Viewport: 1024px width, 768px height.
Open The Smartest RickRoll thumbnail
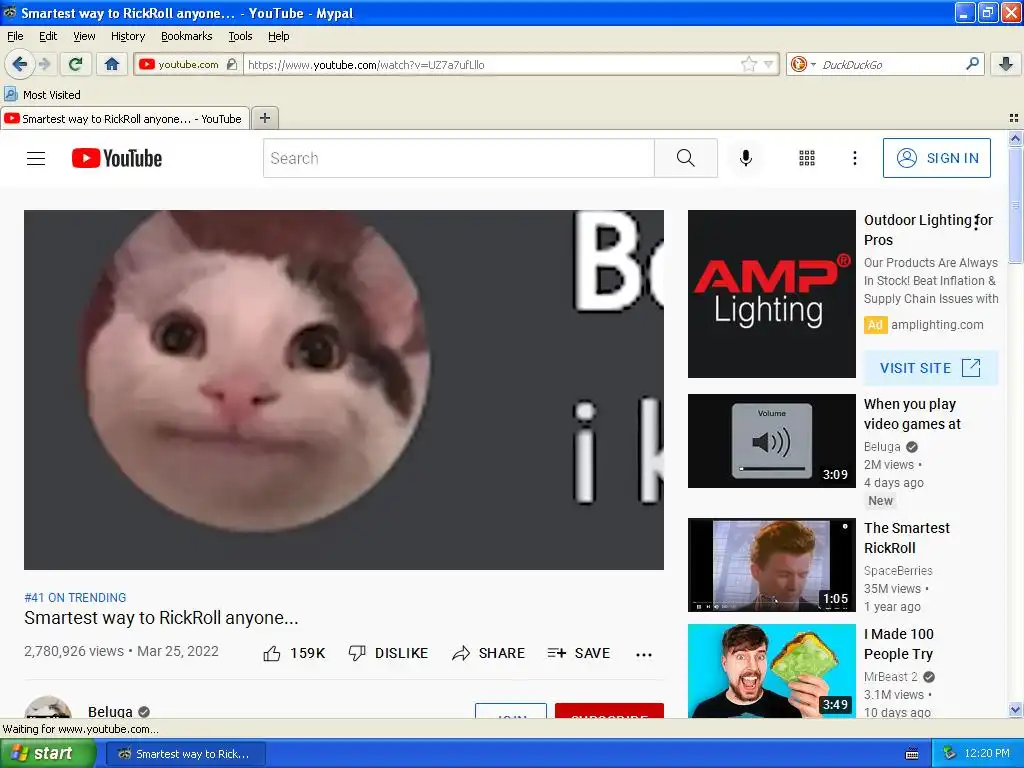tap(772, 565)
